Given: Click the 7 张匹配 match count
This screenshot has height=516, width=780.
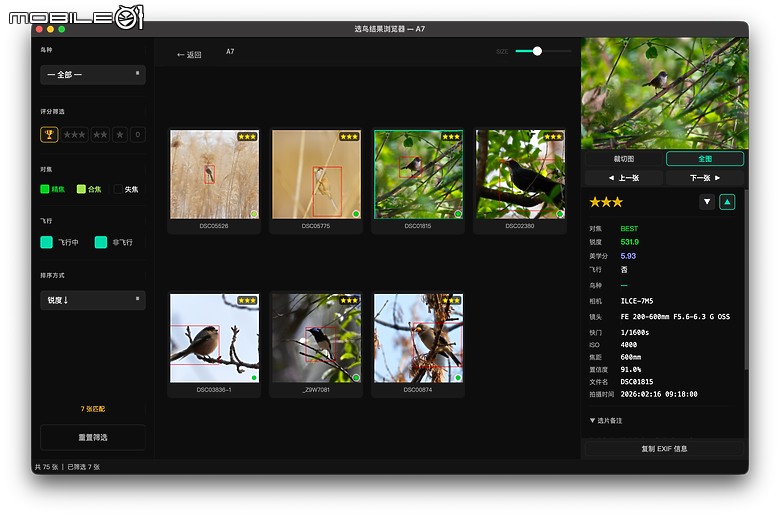Looking at the screenshot, I should [x=93, y=409].
